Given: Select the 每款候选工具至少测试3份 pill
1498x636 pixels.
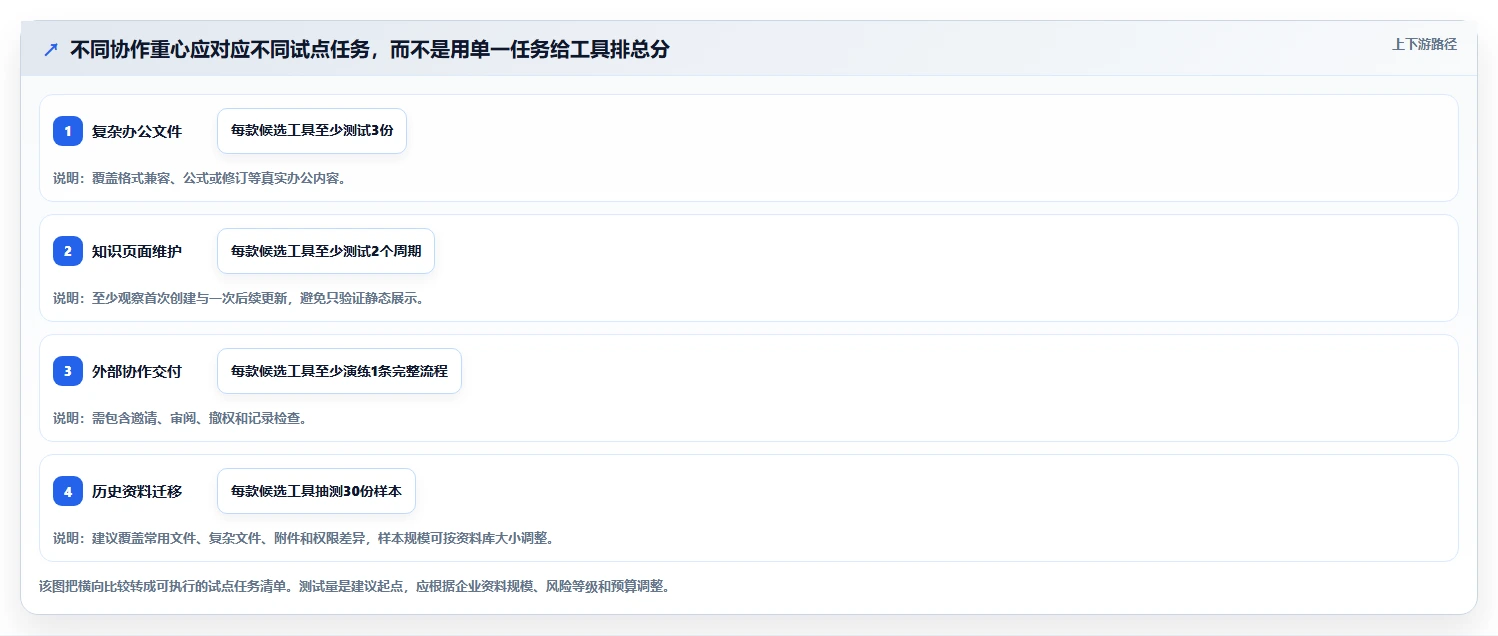Looking at the screenshot, I should tap(312, 131).
